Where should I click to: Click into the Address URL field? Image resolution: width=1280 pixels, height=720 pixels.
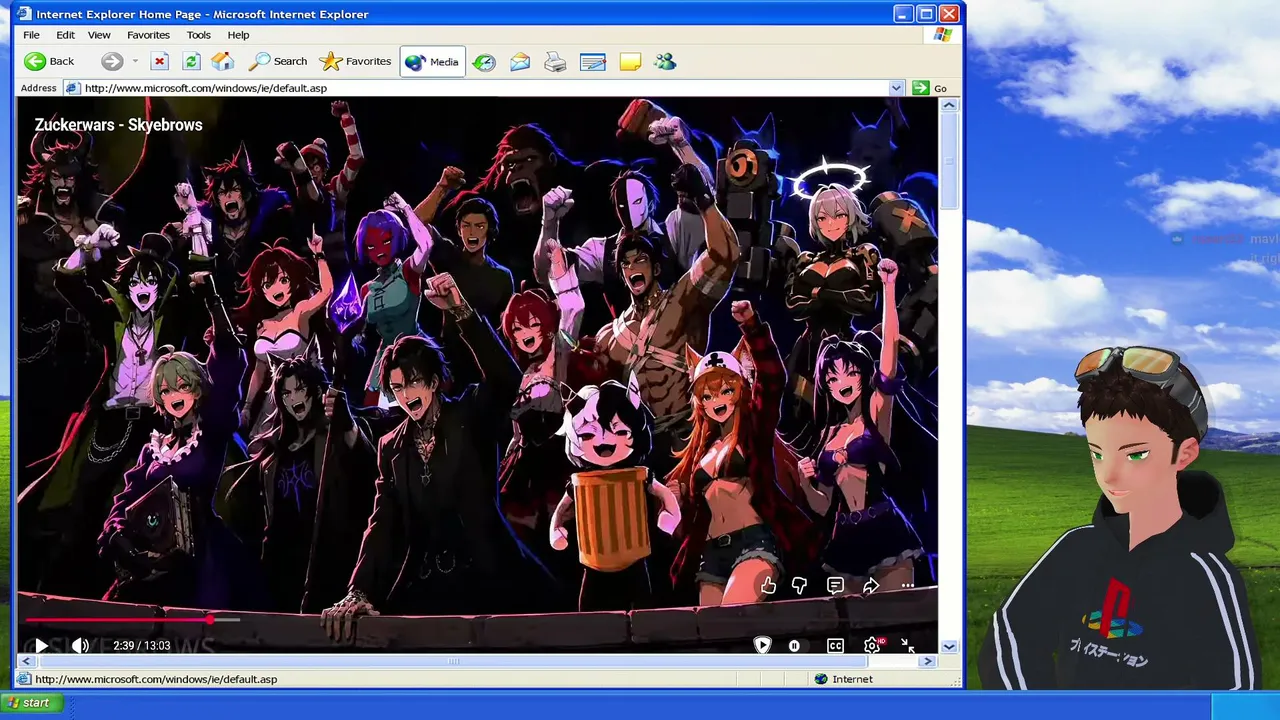click(x=484, y=88)
